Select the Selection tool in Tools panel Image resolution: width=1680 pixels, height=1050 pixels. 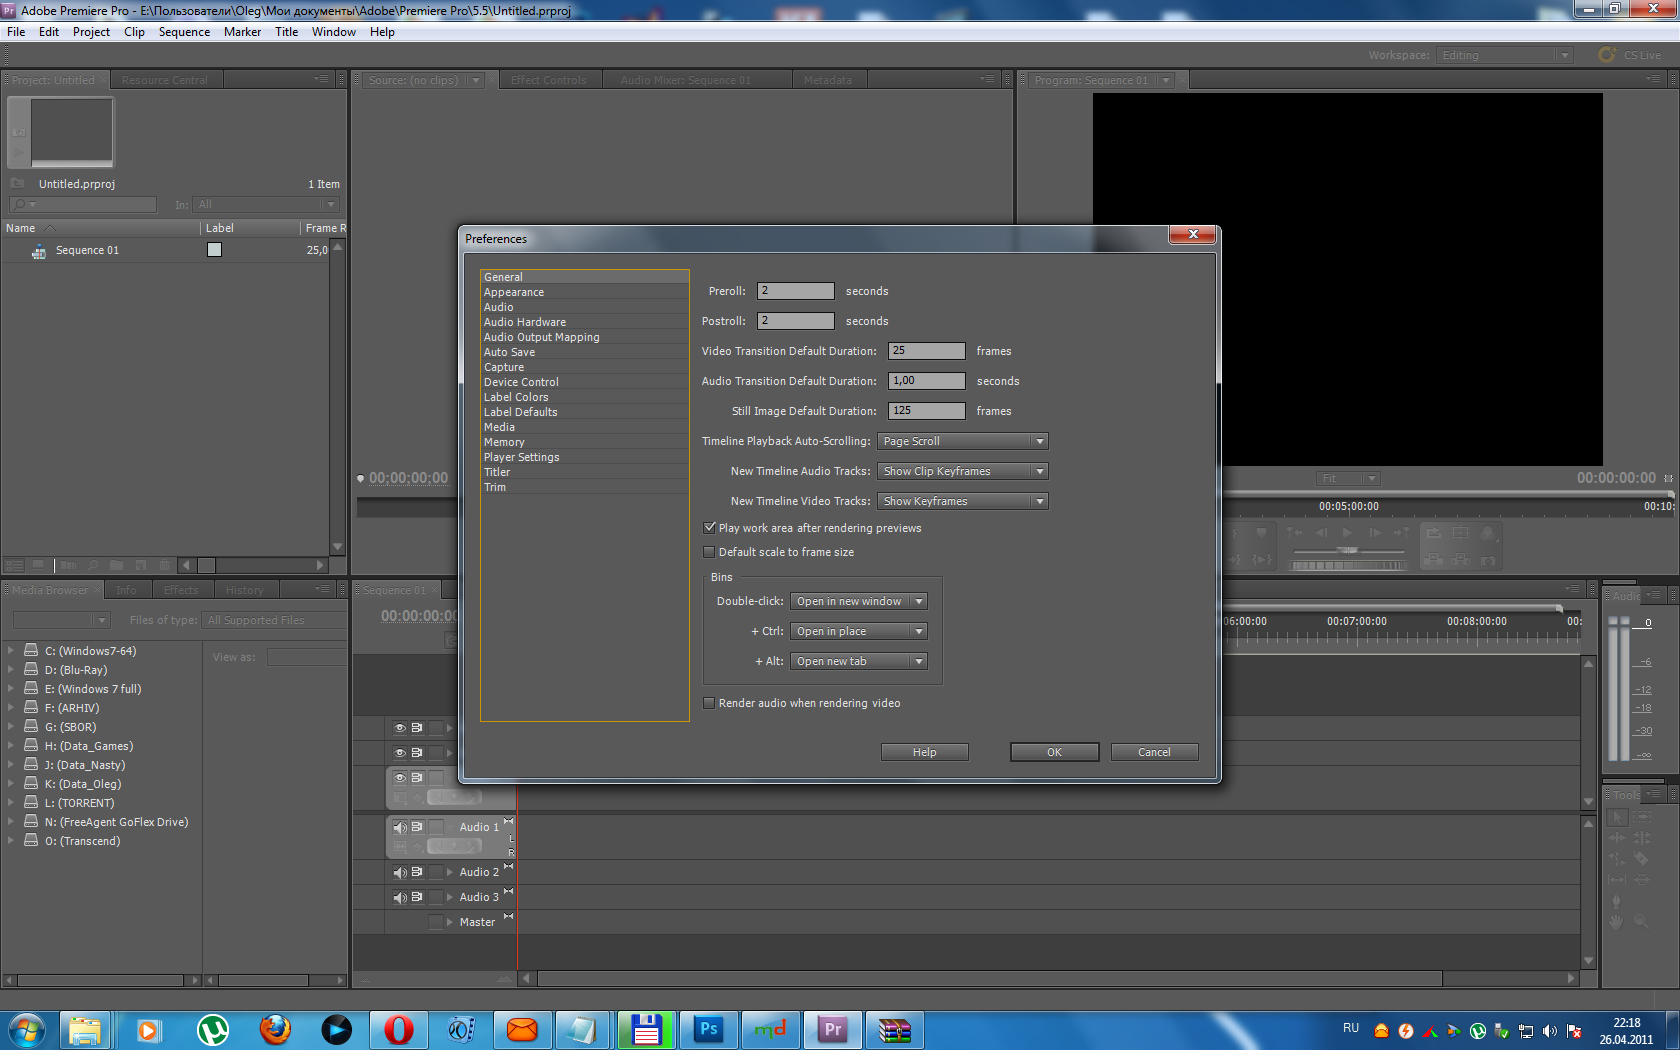pyautogui.click(x=1617, y=817)
